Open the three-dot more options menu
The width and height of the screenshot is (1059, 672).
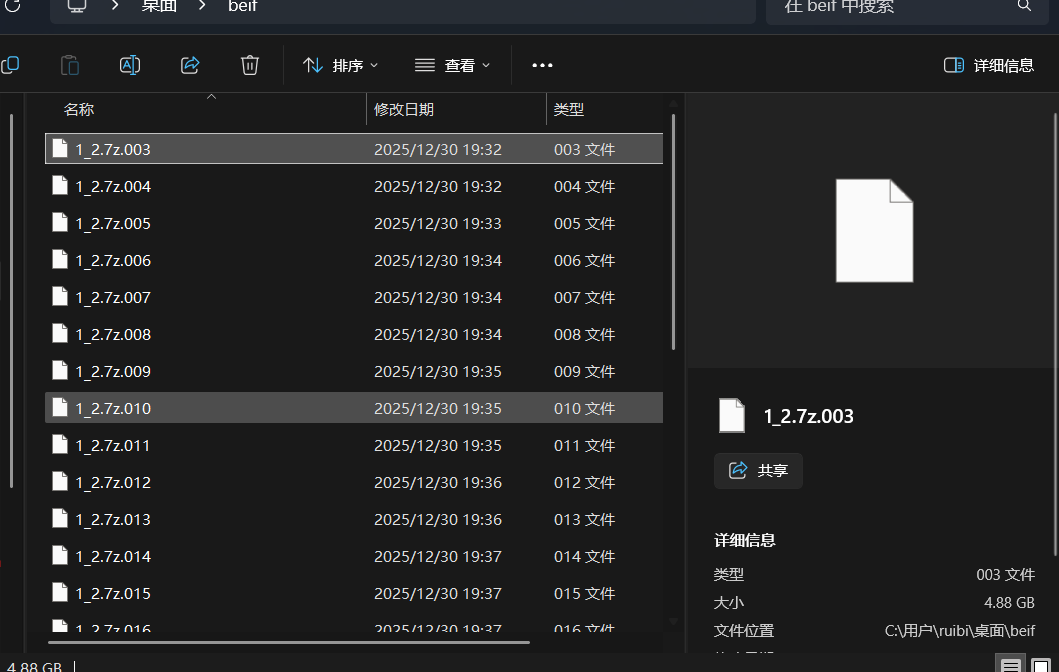click(x=542, y=65)
